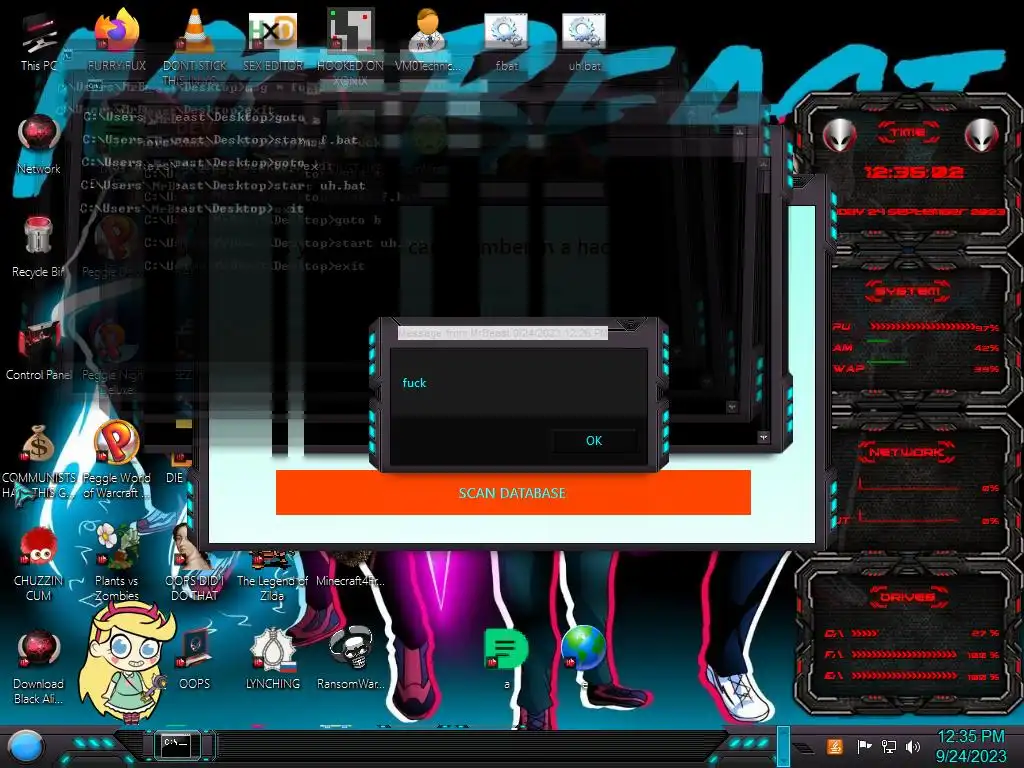Viewport: 1024px width, 768px height.
Task: Click OK in the message dialog
Action: [x=594, y=441]
